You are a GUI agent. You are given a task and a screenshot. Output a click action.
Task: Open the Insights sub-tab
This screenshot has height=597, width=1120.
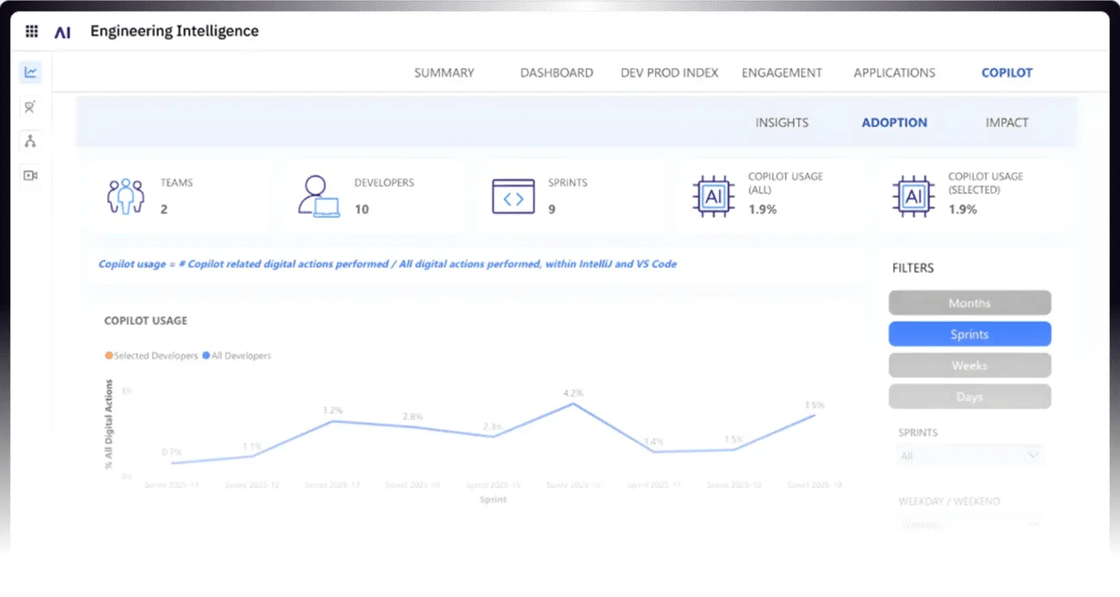click(x=782, y=123)
